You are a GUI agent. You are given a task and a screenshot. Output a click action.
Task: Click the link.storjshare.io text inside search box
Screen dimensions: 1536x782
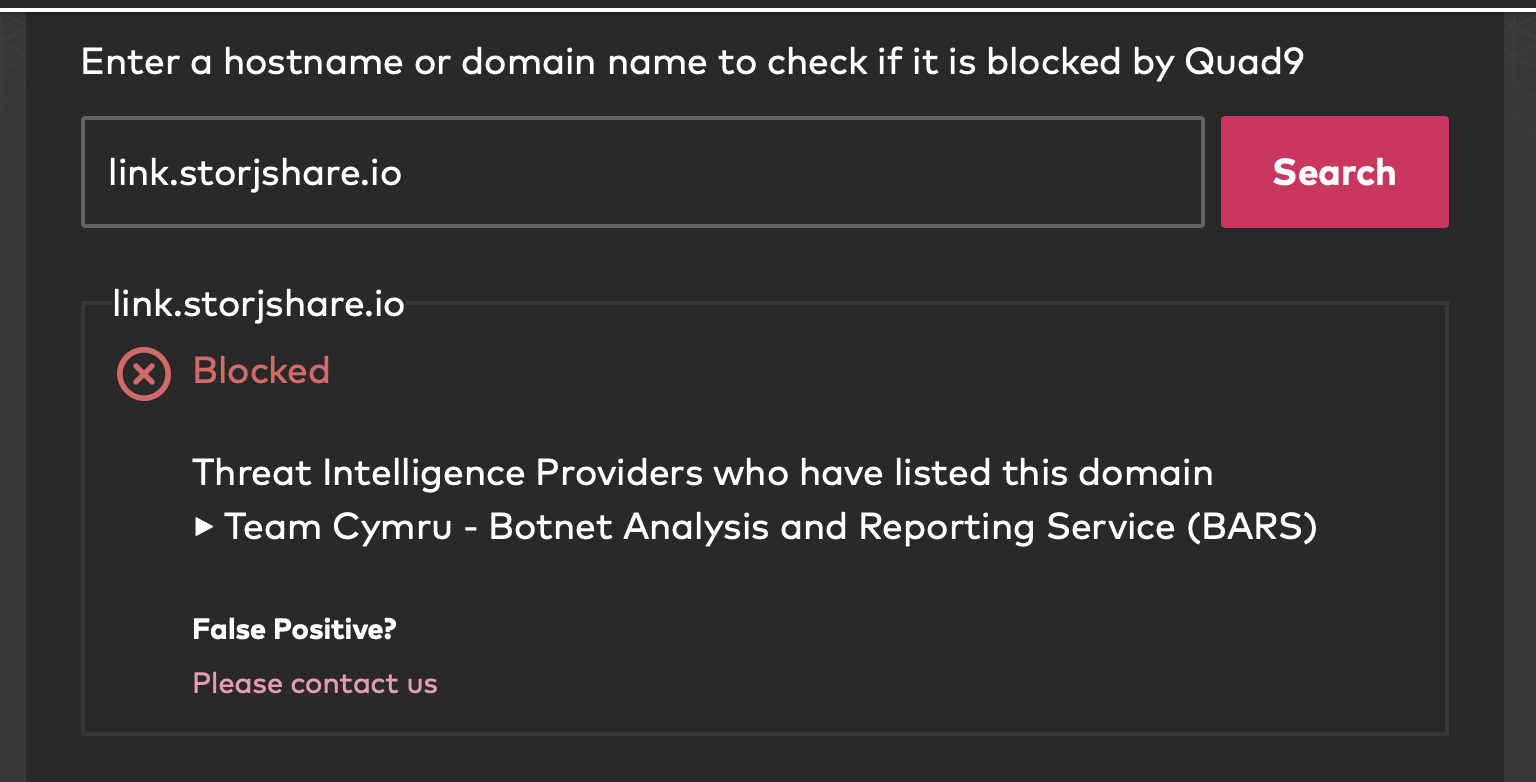click(x=255, y=173)
